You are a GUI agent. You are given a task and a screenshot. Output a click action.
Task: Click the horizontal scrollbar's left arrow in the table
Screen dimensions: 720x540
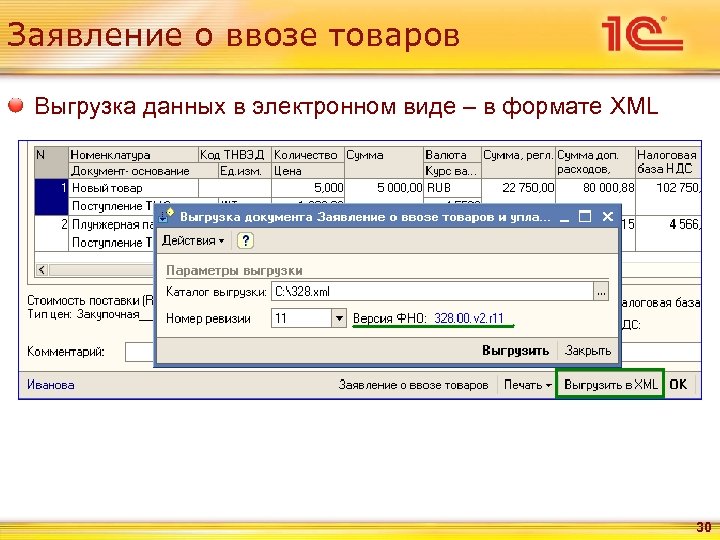pyautogui.click(x=42, y=270)
